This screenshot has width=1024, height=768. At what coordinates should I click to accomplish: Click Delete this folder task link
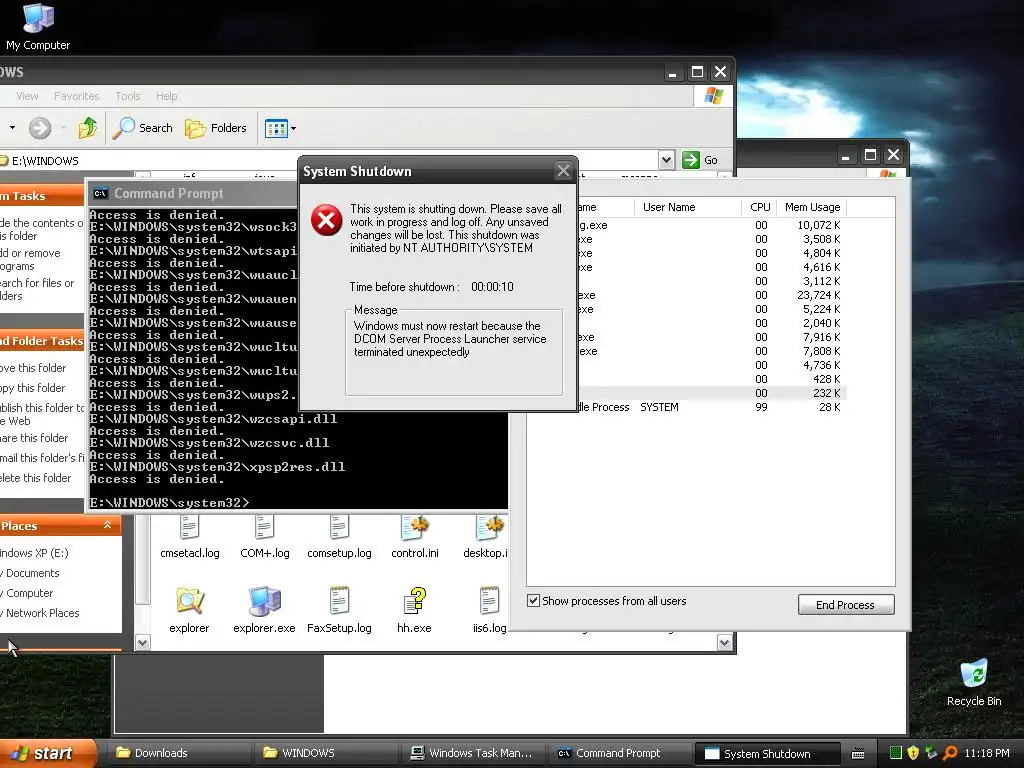pos(36,478)
